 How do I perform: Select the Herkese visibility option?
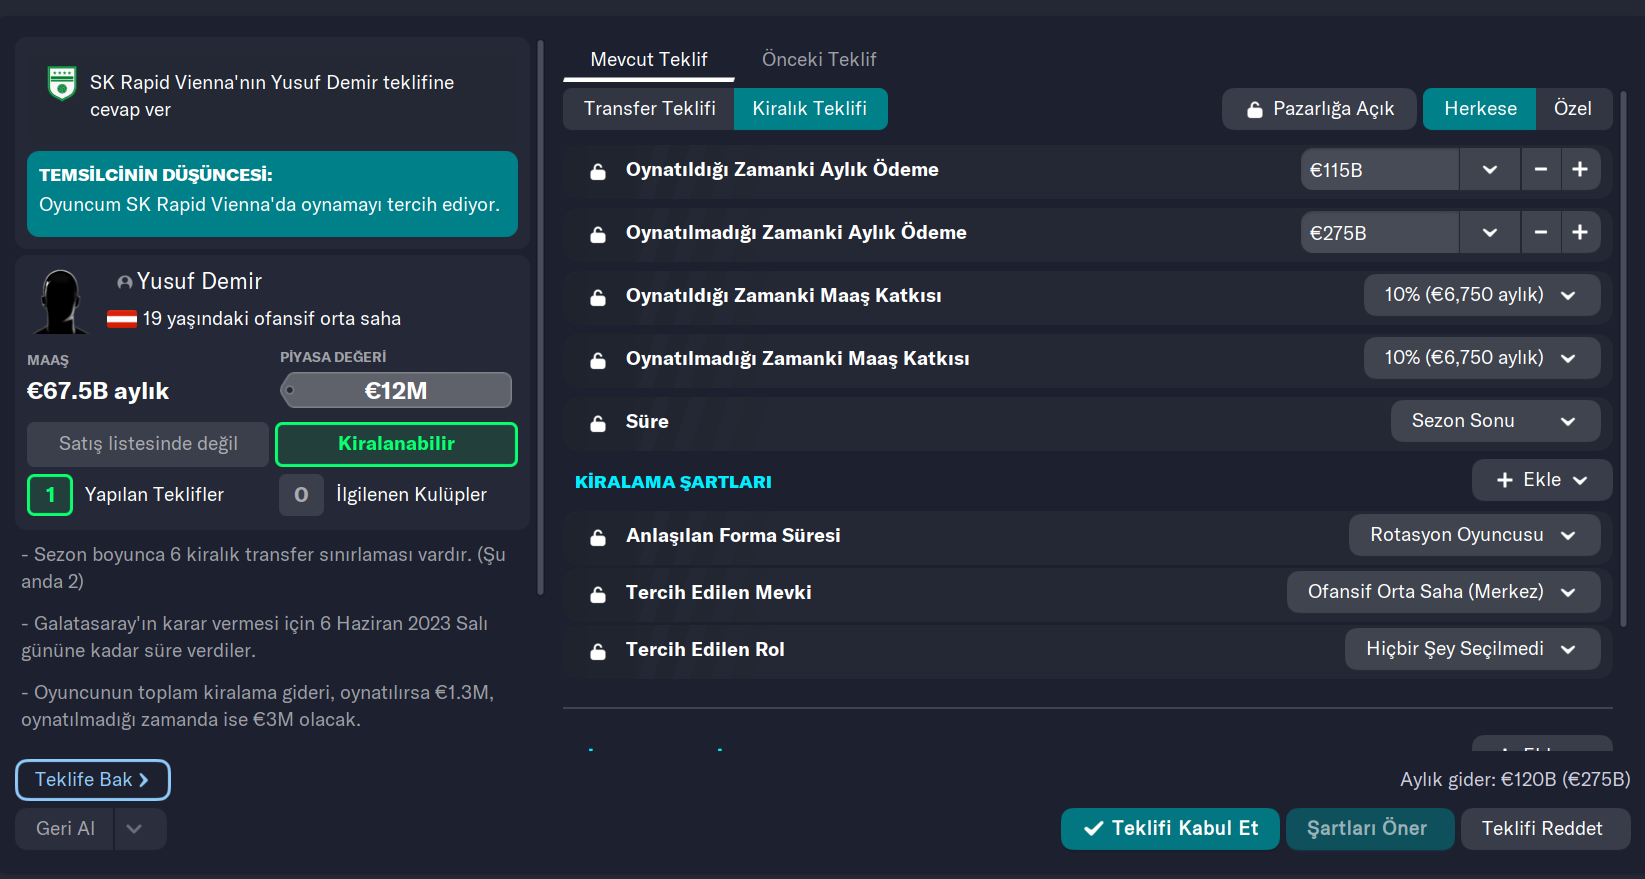[x=1479, y=109]
